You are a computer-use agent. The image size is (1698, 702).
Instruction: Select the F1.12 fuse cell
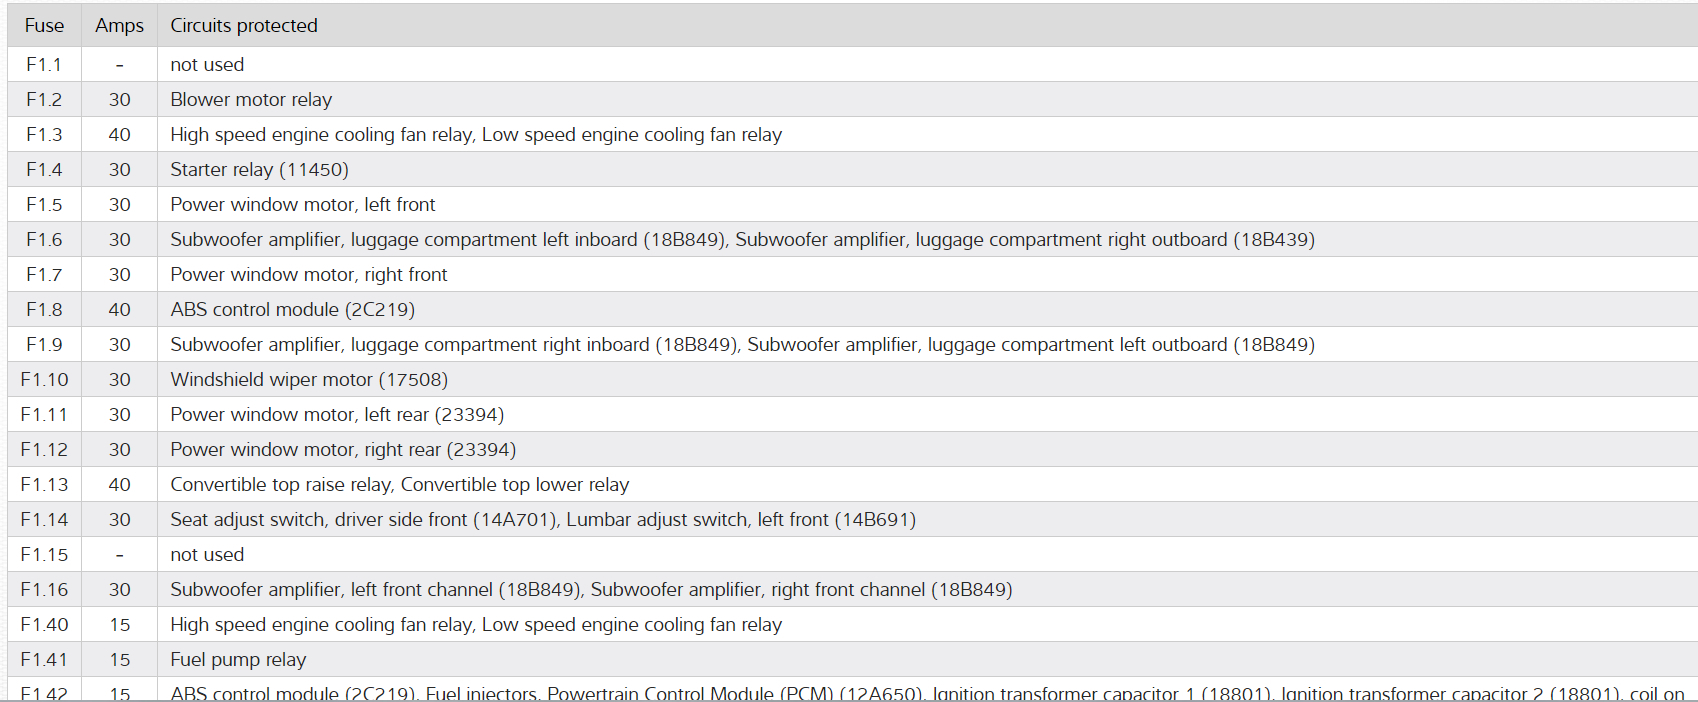pyautogui.click(x=44, y=450)
